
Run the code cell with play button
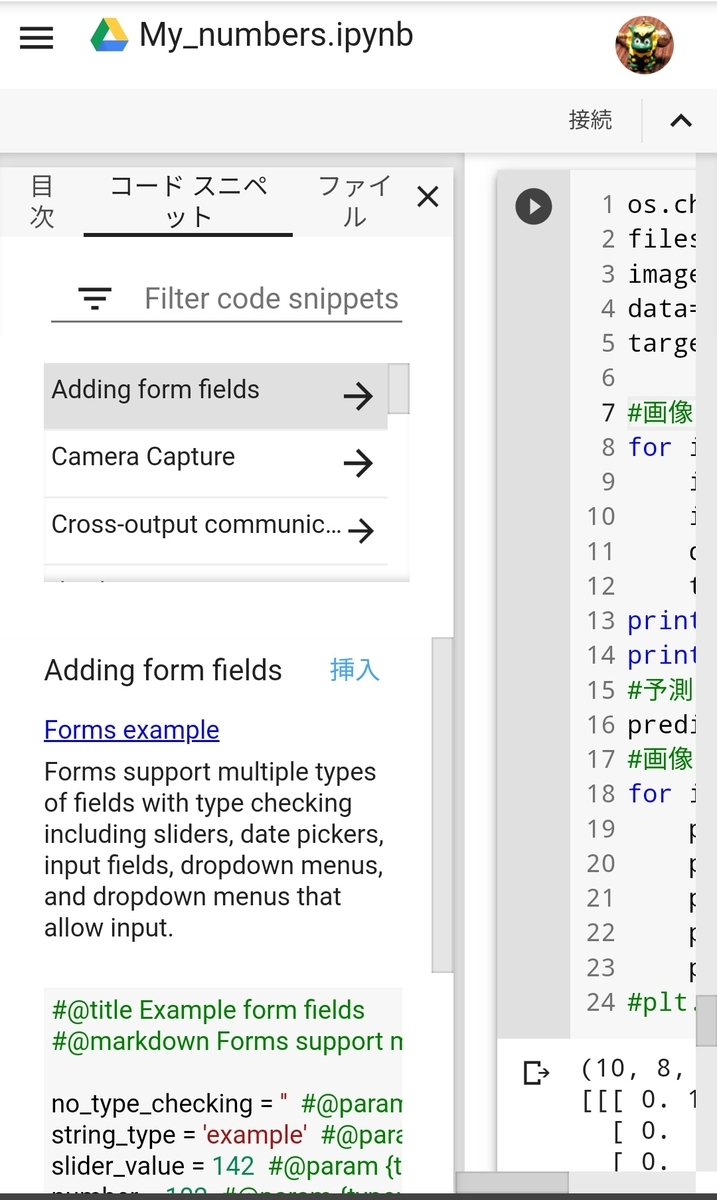click(533, 207)
